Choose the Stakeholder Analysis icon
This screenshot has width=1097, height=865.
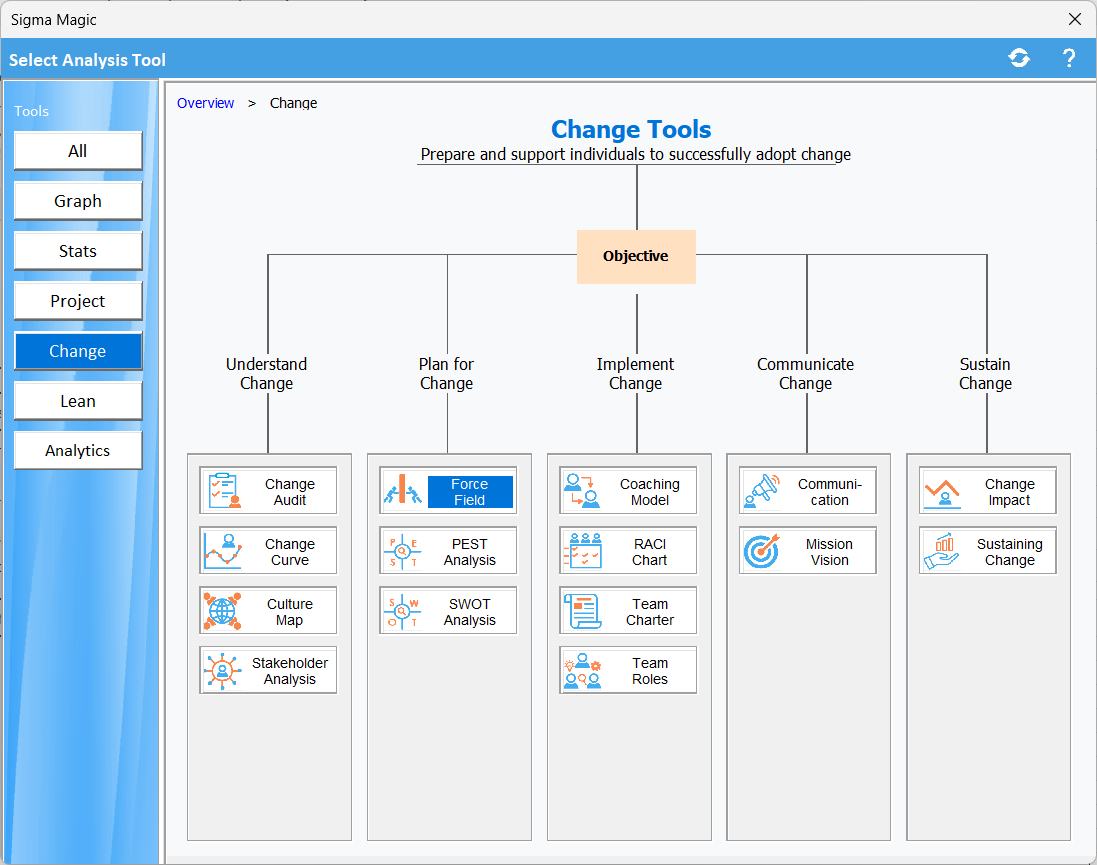tap(223, 671)
